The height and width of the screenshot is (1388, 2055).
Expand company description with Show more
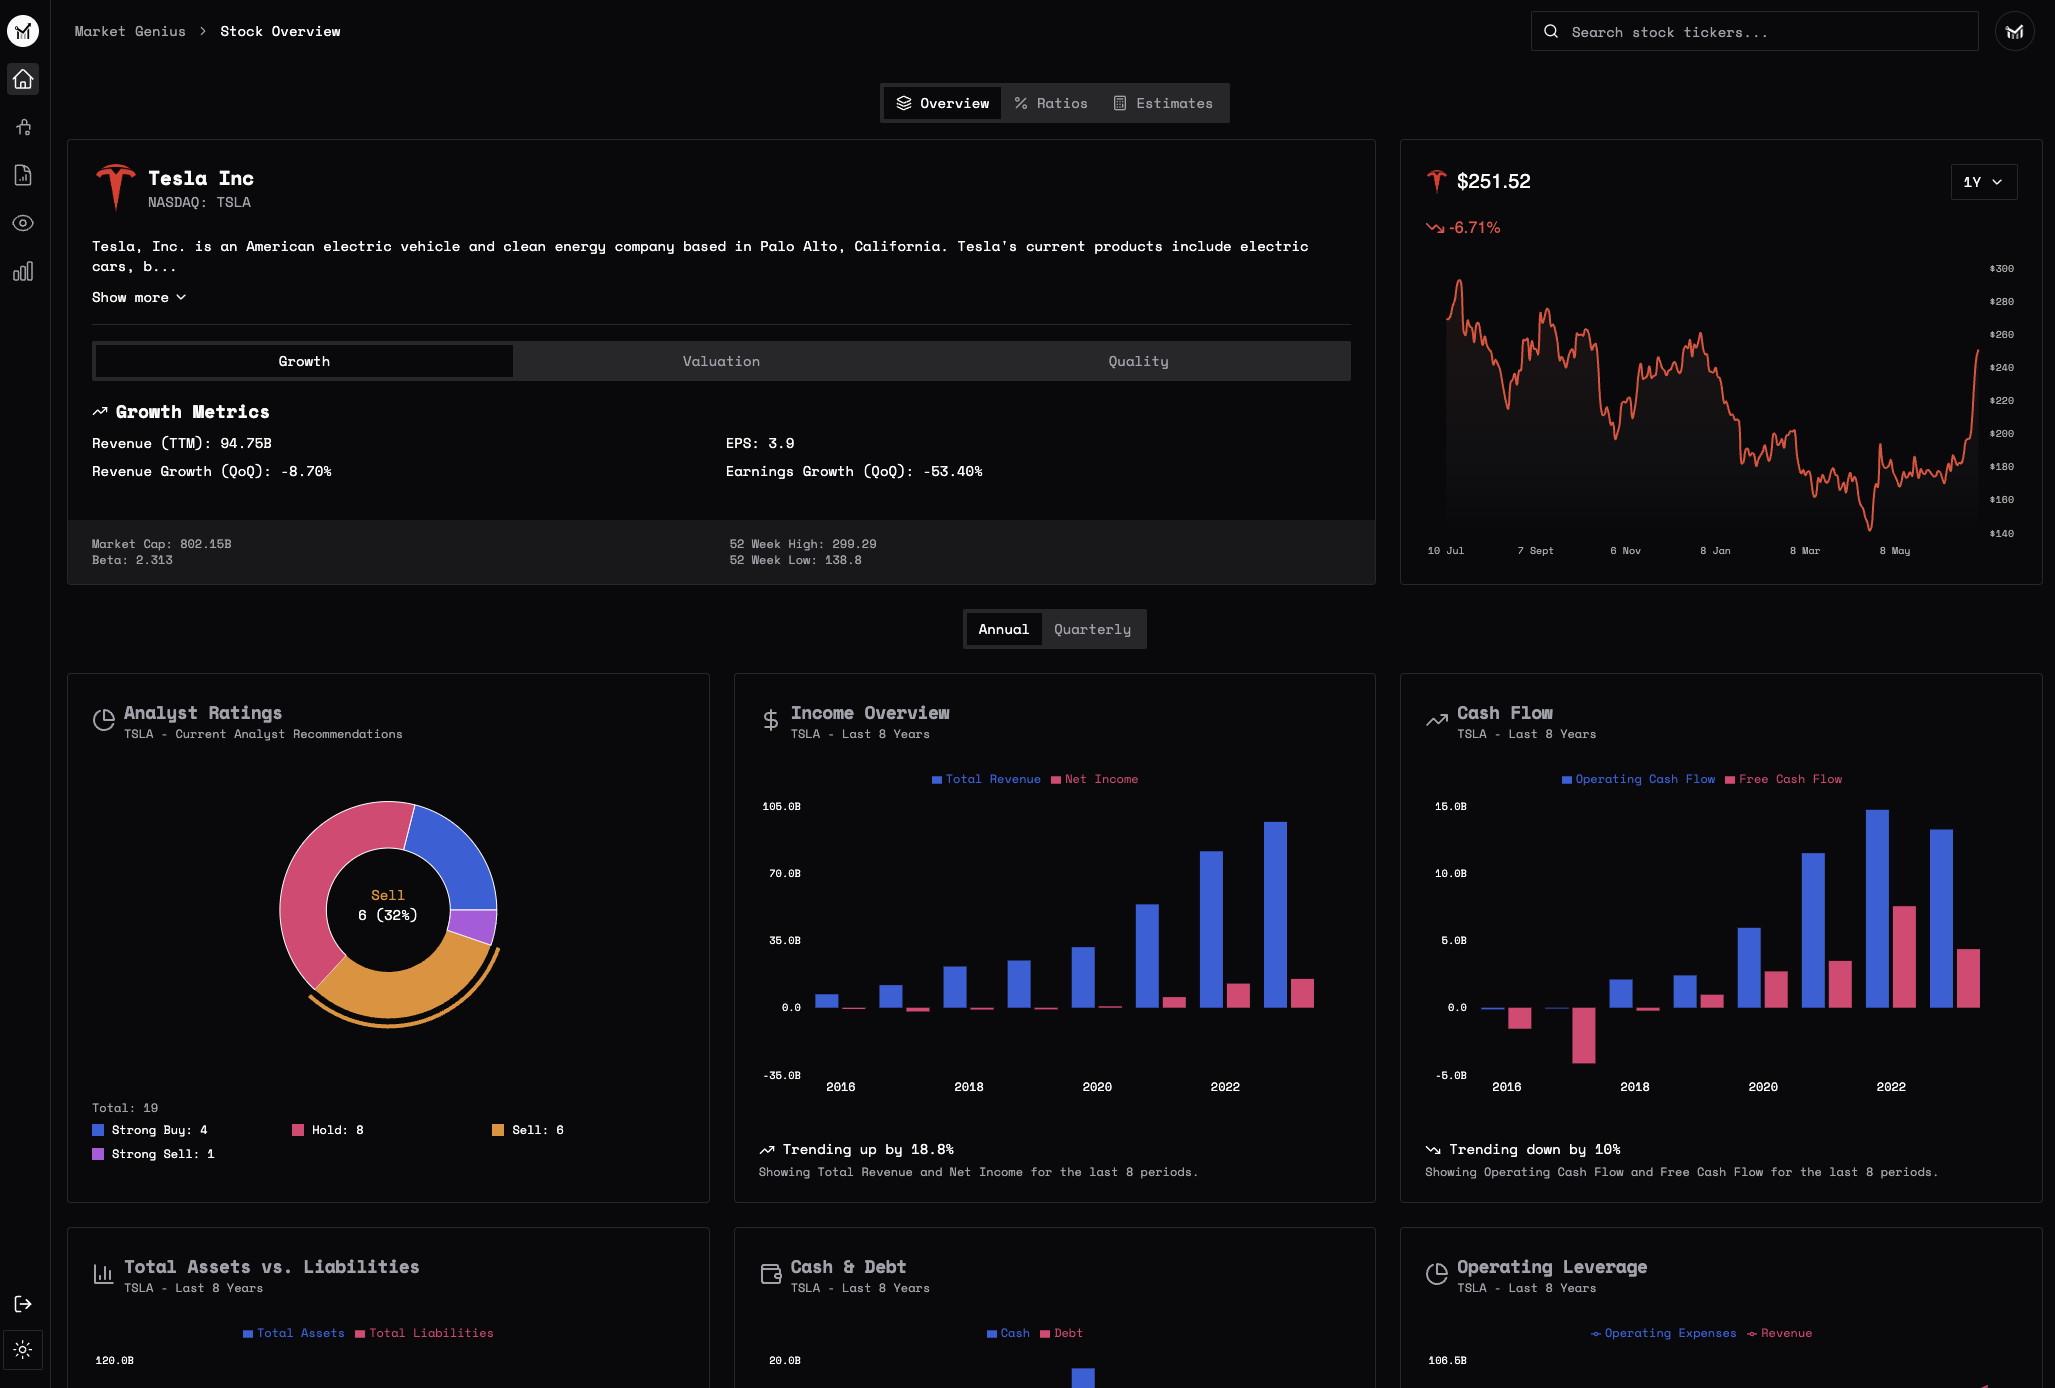point(139,297)
